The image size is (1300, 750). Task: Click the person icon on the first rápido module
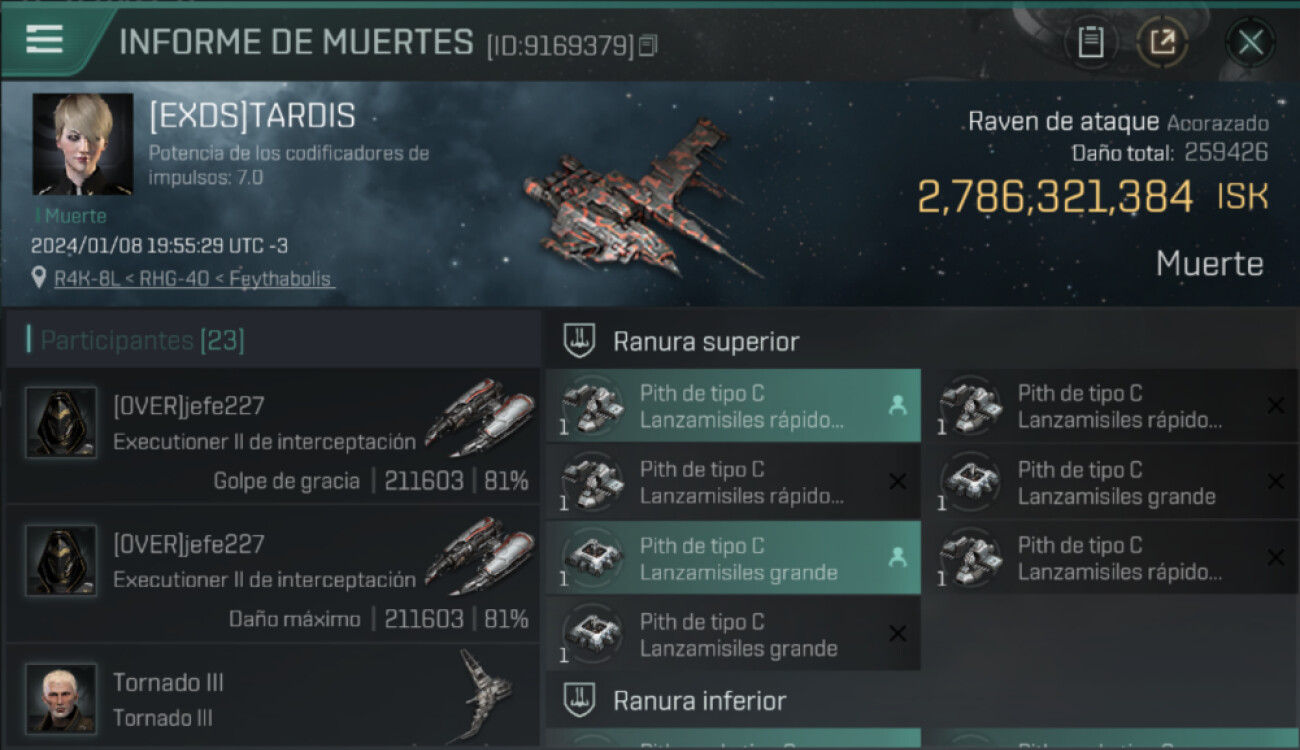897,405
